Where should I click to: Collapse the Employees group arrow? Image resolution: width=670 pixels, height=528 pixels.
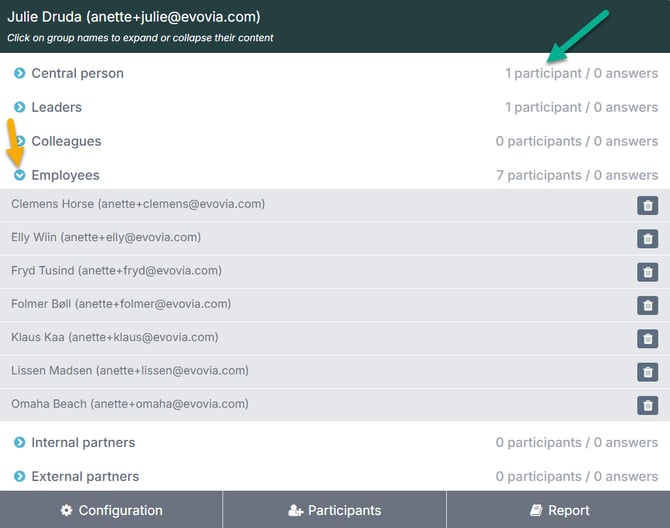point(19,175)
